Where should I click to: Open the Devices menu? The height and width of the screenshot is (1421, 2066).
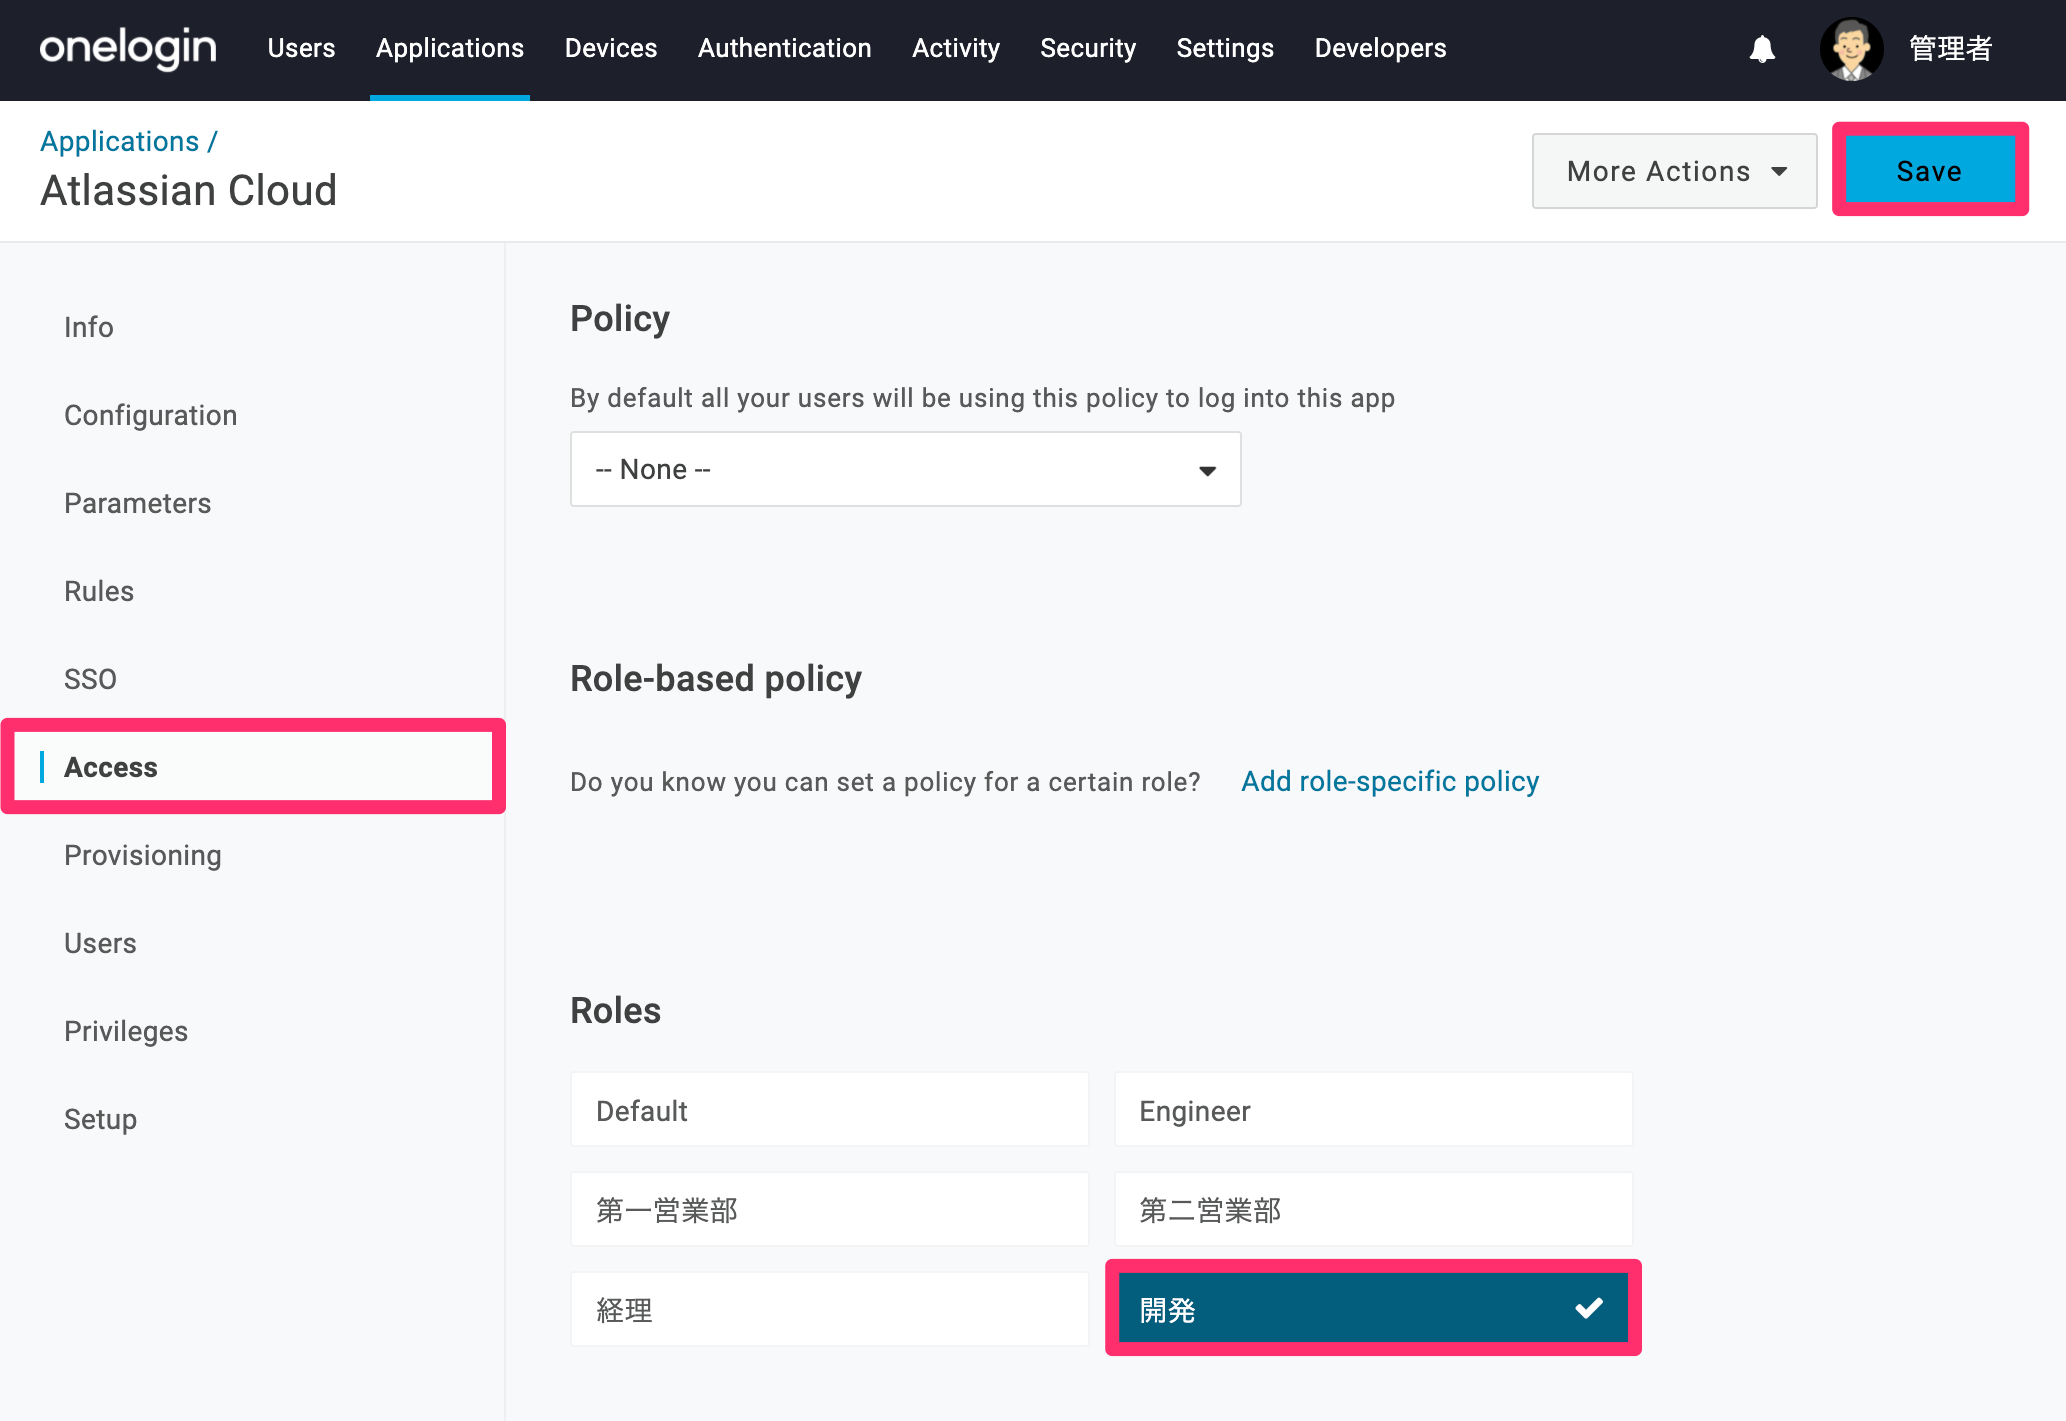(611, 48)
